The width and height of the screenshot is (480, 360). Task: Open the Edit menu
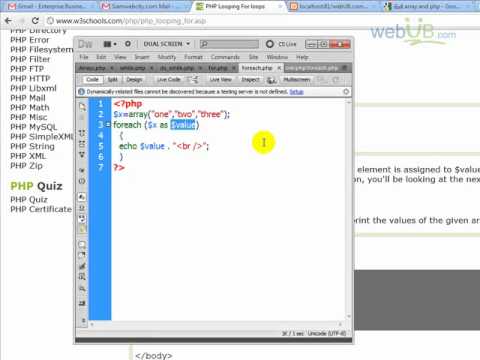point(101,57)
